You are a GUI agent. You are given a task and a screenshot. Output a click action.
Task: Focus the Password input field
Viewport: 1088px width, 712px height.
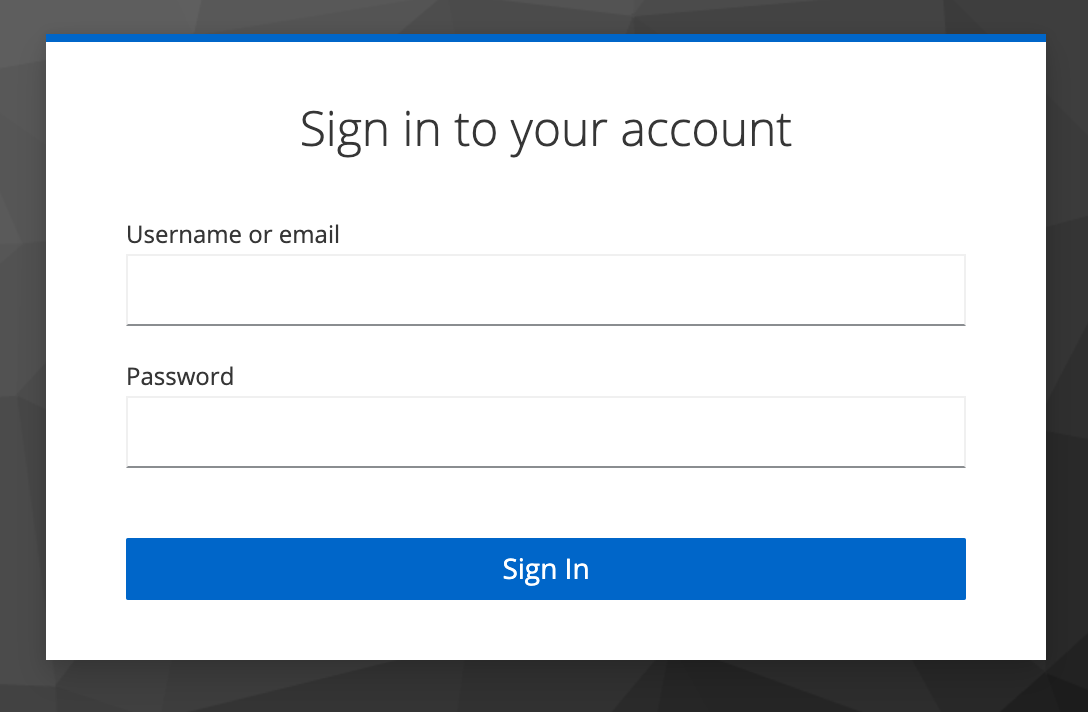tap(545, 432)
